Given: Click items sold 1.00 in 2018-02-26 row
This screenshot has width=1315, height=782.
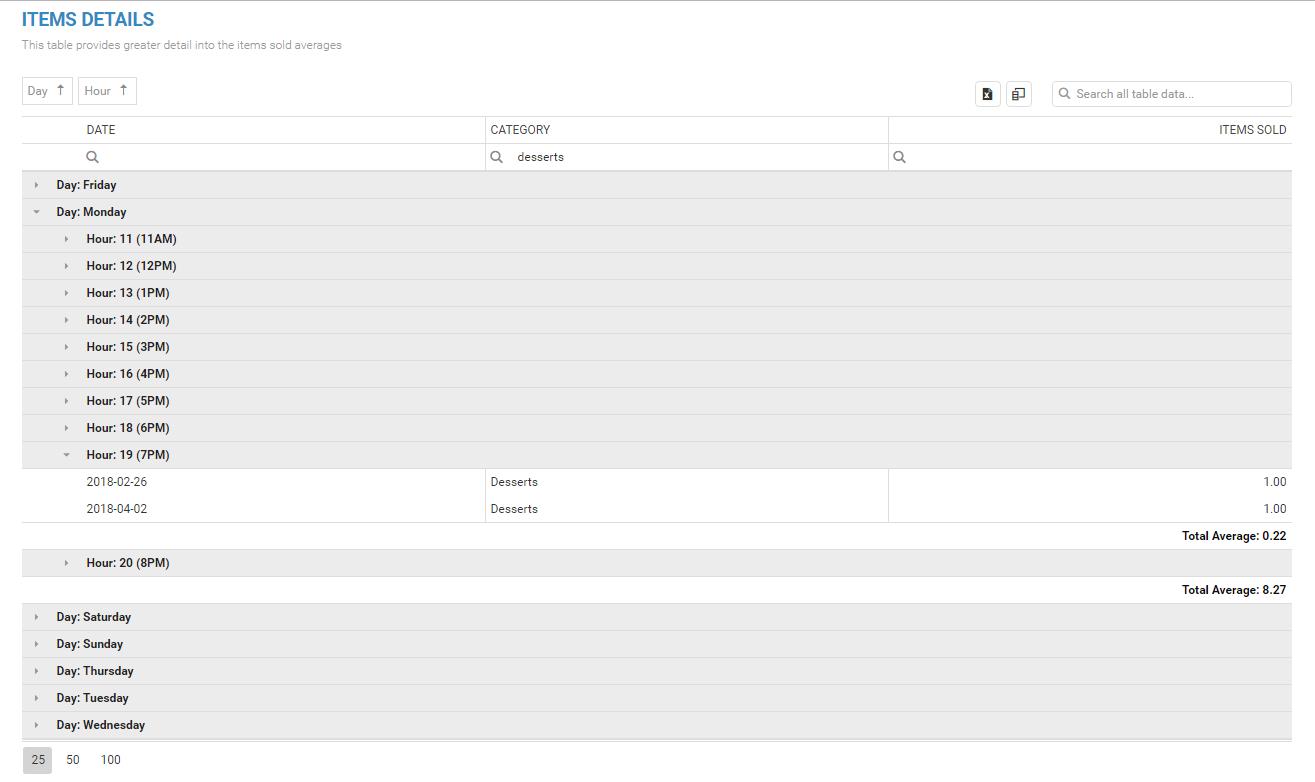Looking at the screenshot, I should 1090,482.
